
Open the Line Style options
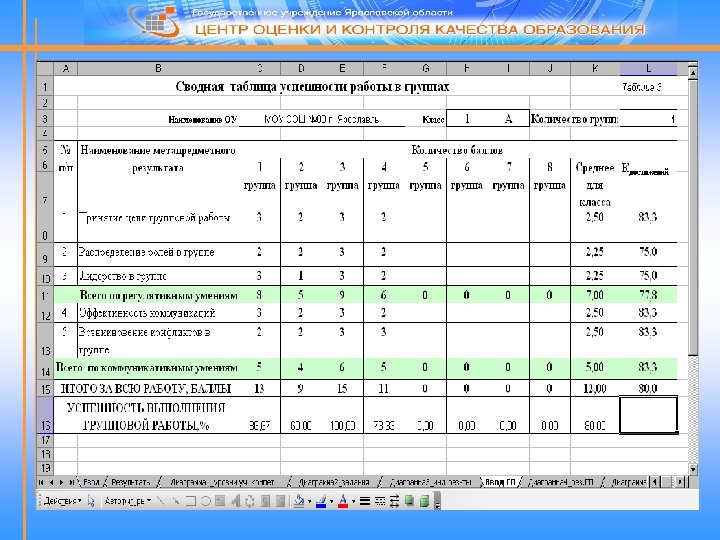point(365,501)
